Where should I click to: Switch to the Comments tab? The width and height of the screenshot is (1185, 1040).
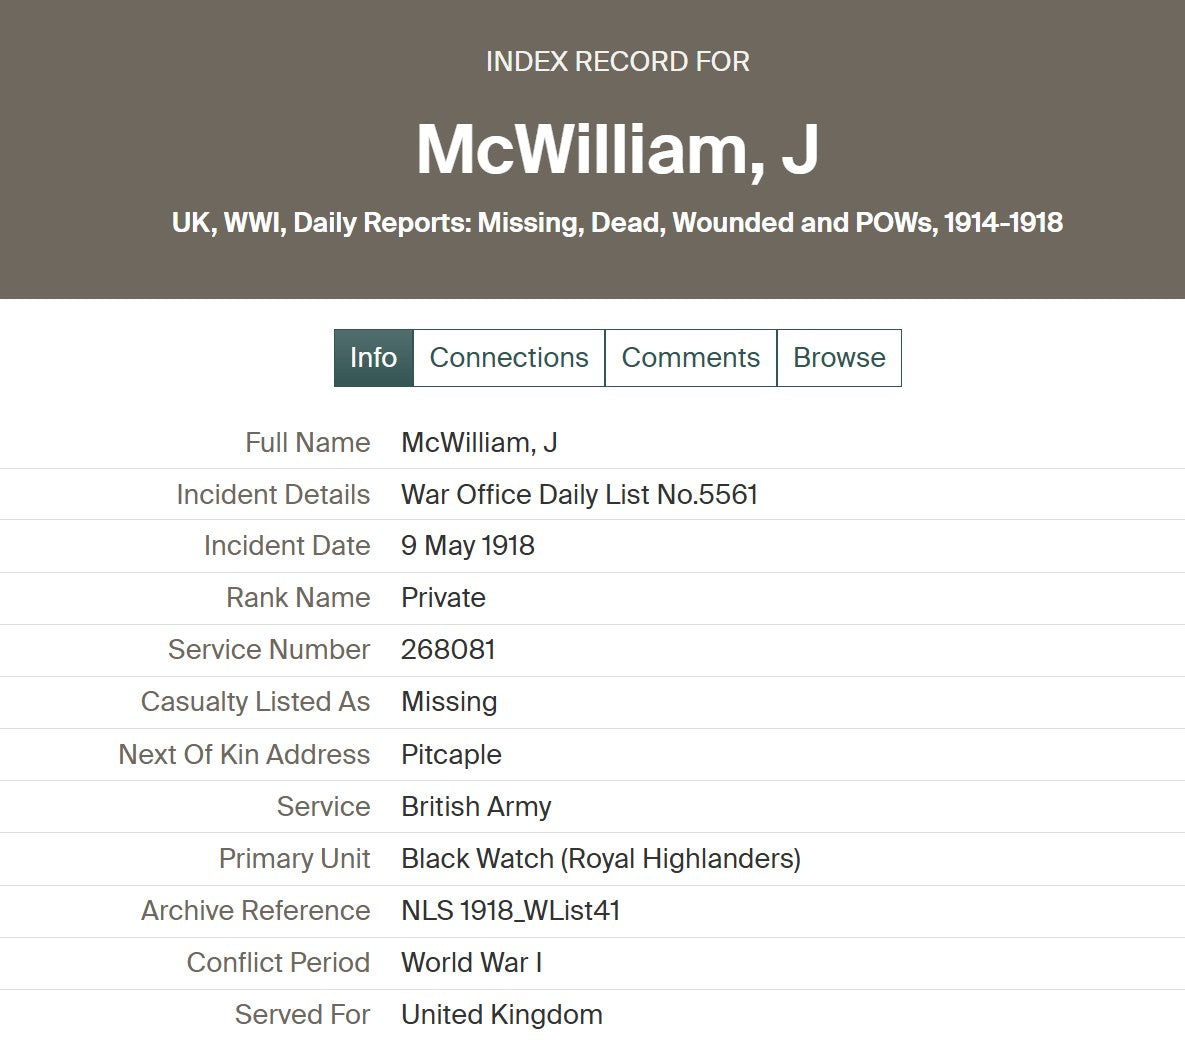(x=690, y=358)
